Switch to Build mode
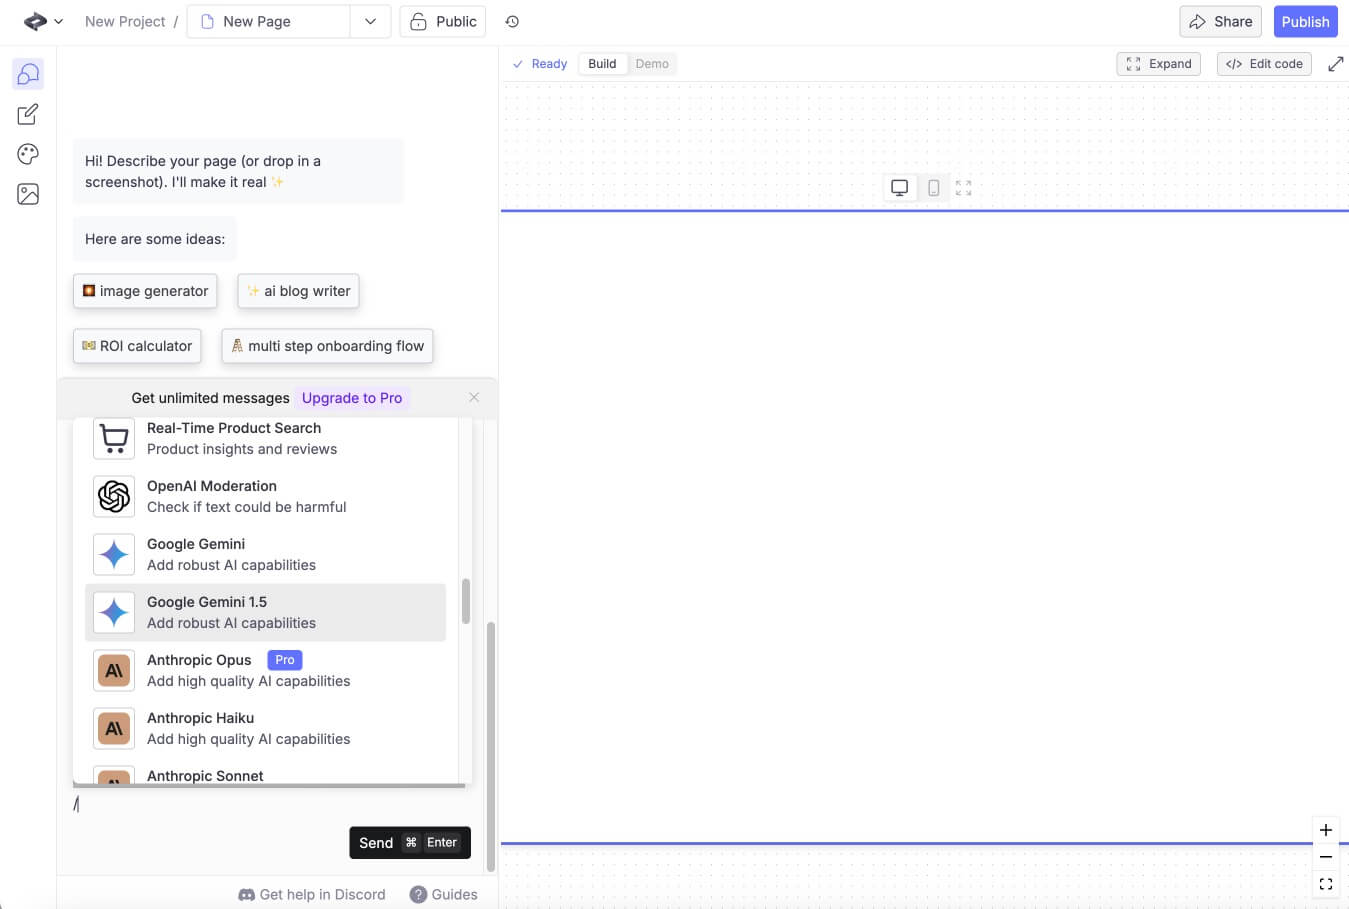 pyautogui.click(x=602, y=64)
